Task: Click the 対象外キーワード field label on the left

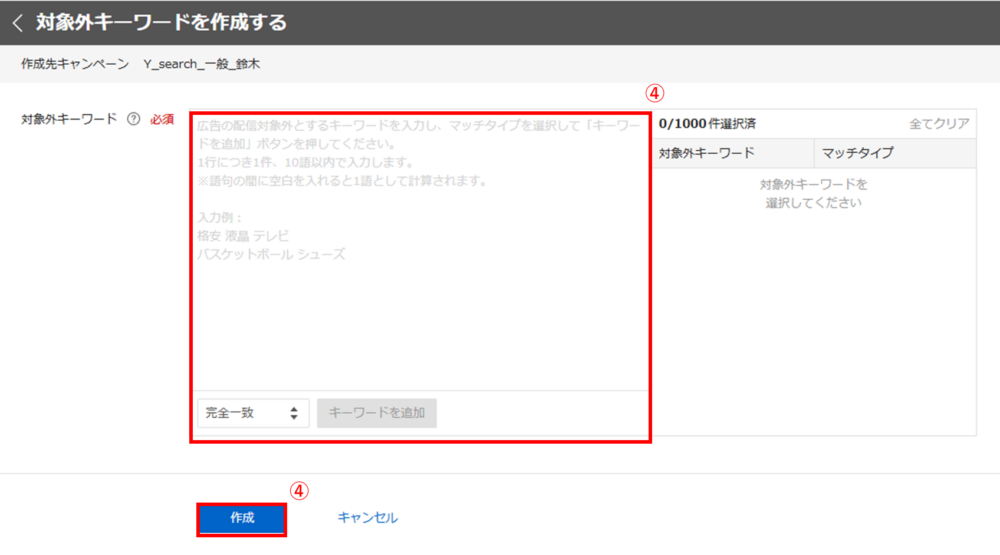Action: [69, 120]
